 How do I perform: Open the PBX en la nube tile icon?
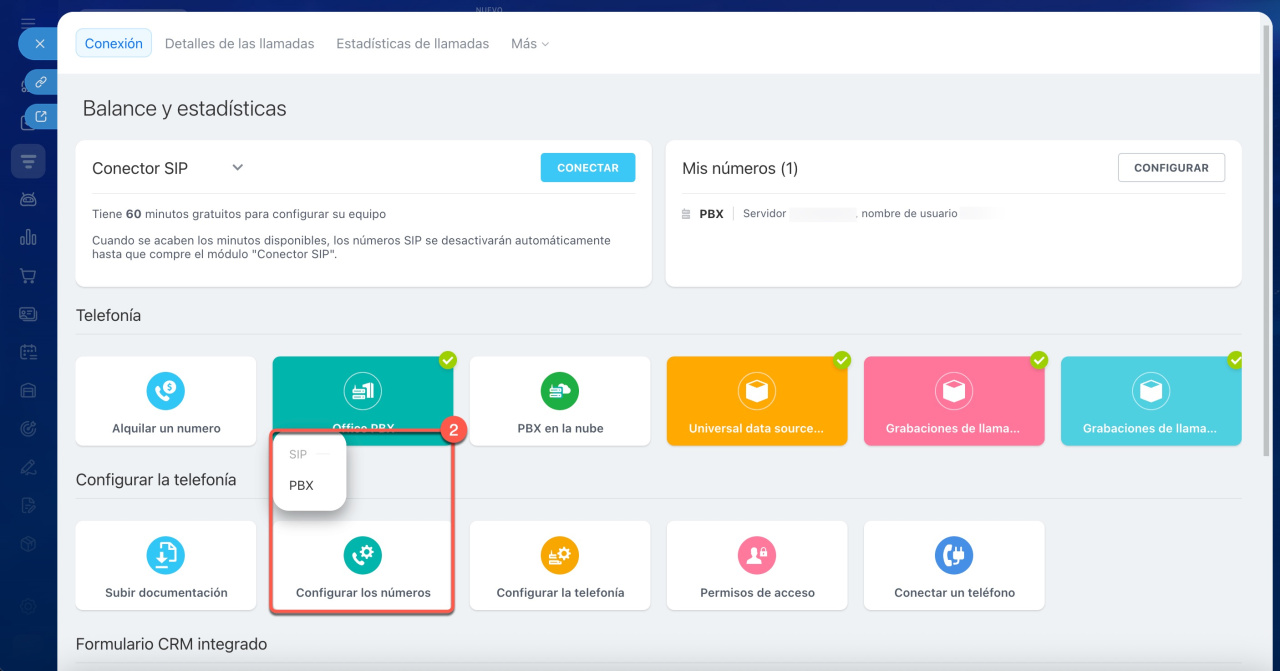(560, 390)
